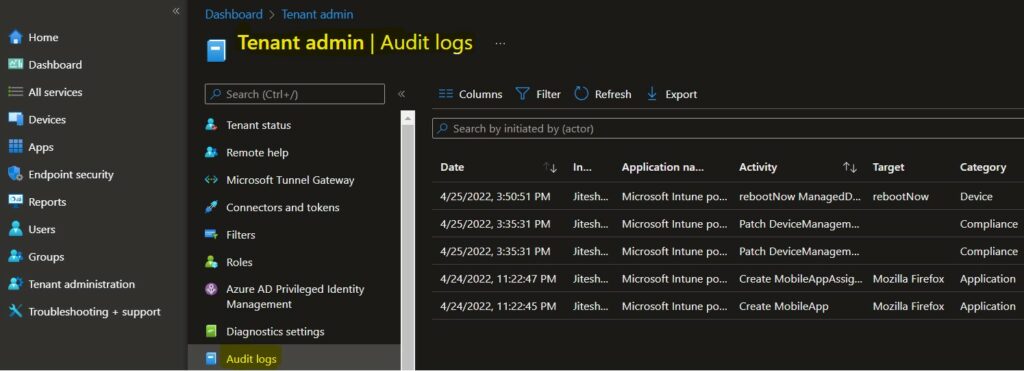Viewport: 1024px width, 371px height.
Task: Click the Create MobileAppAssig... activity cell
Action: click(x=801, y=279)
